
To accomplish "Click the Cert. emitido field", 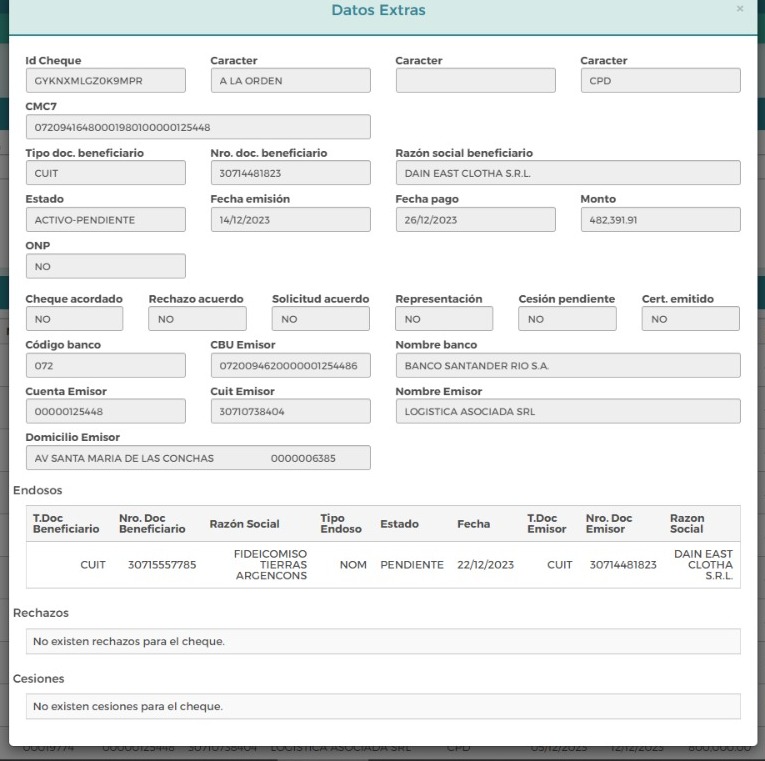I will click(690, 319).
